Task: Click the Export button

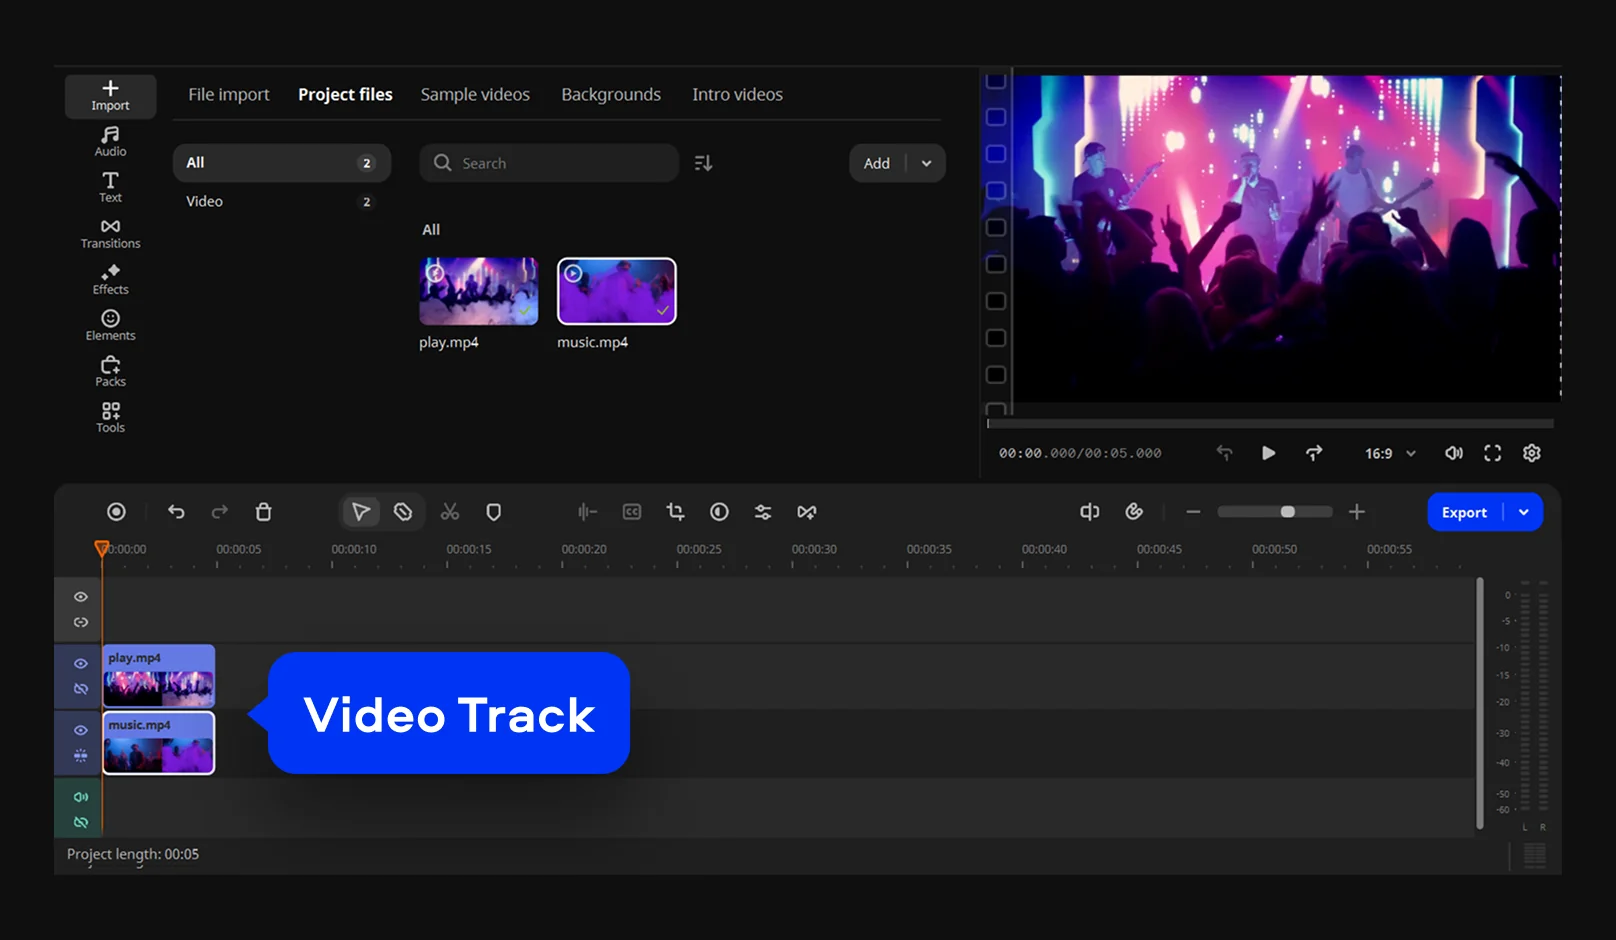Action: point(1464,512)
